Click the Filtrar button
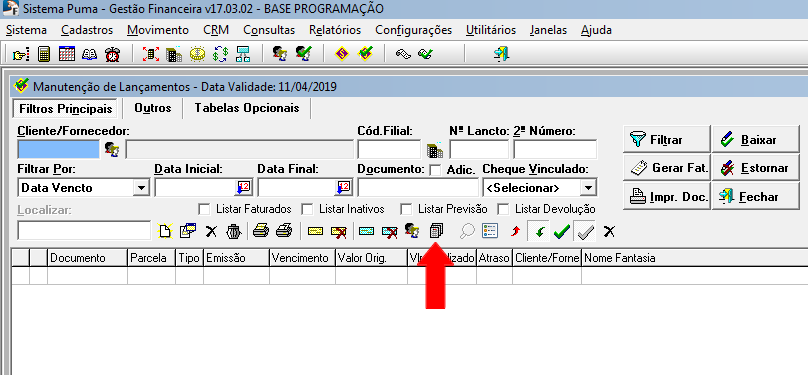 (x=666, y=139)
